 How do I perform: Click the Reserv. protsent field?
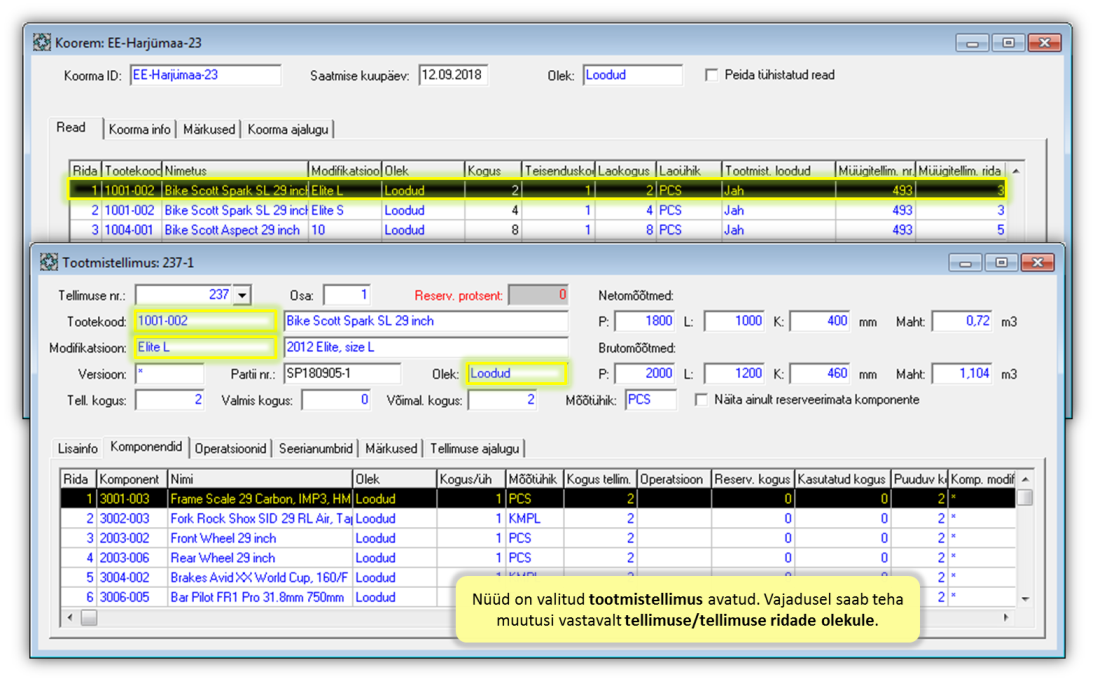tap(538, 295)
